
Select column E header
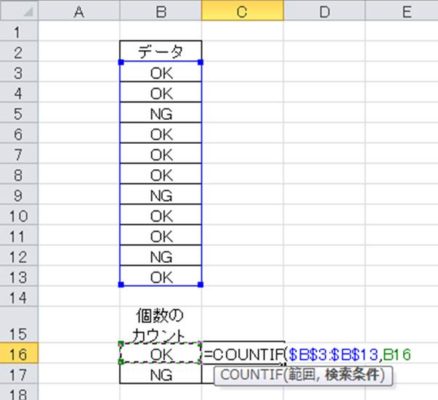[x=402, y=12]
